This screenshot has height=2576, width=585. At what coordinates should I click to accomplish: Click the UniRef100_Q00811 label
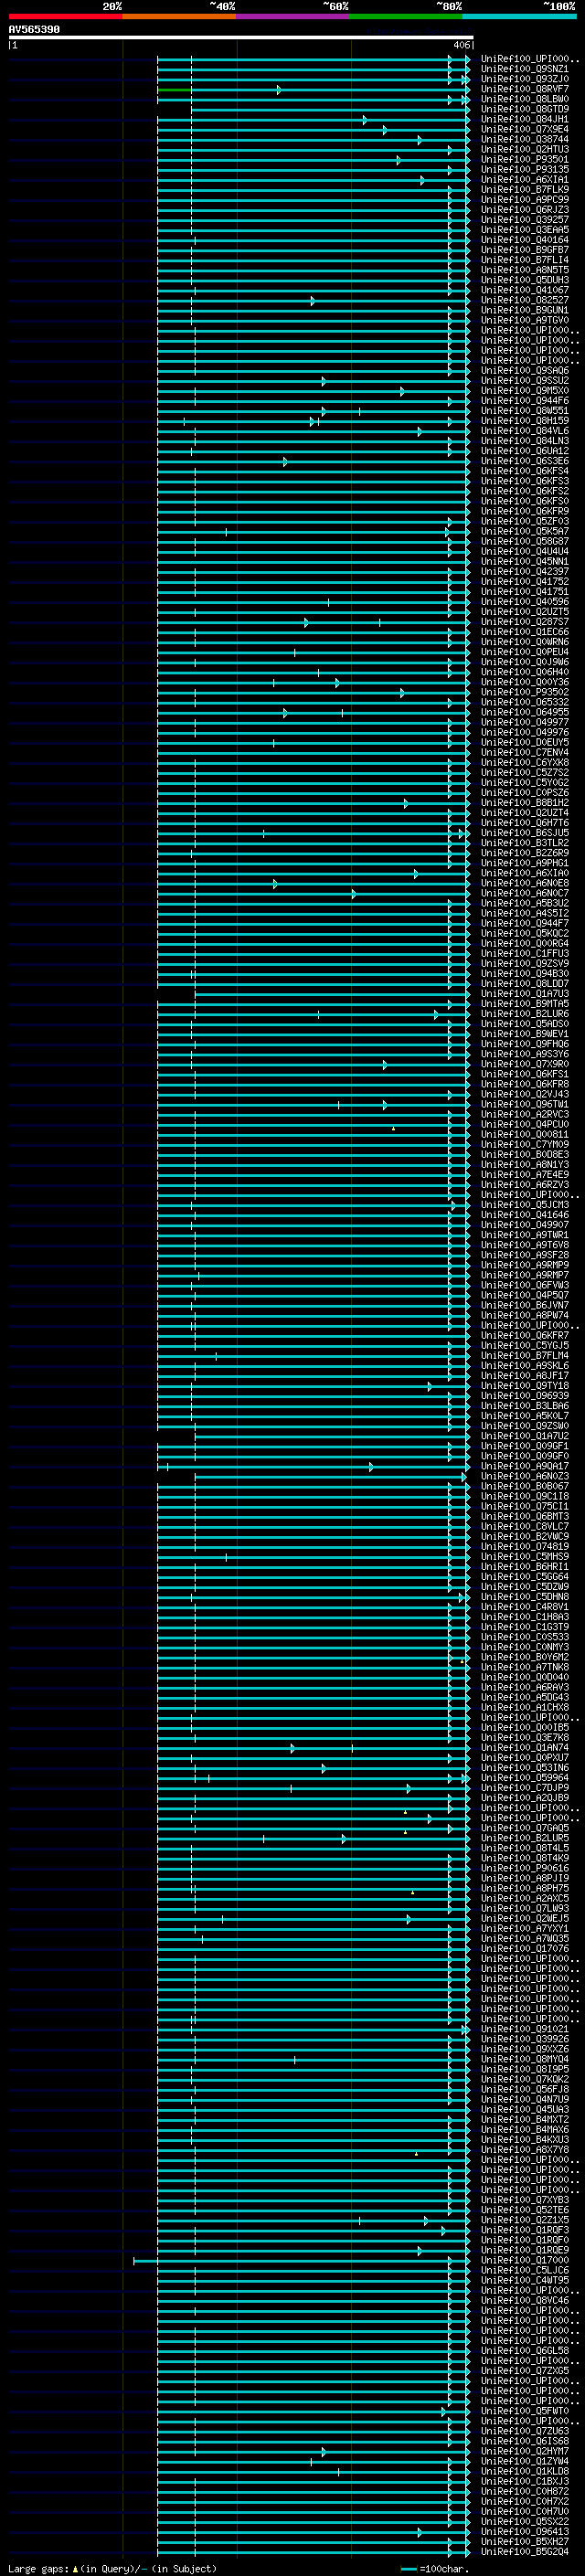click(525, 1134)
